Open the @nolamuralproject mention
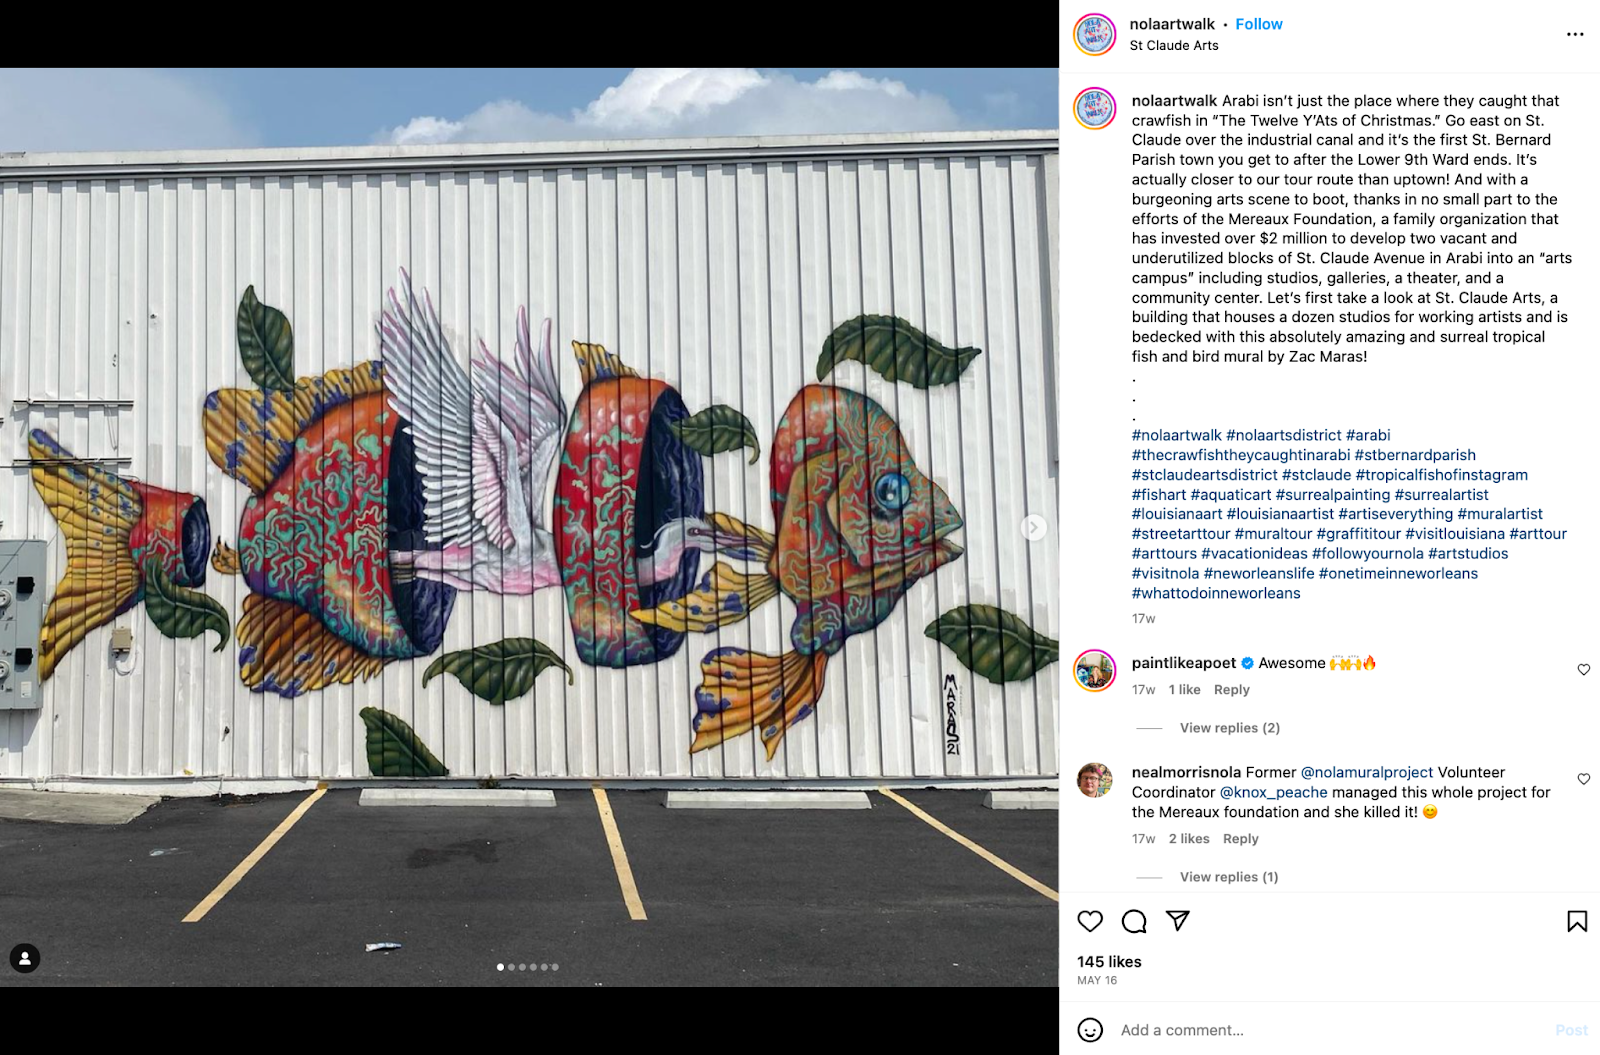Viewport: 1600px width, 1055px height. (x=1367, y=772)
